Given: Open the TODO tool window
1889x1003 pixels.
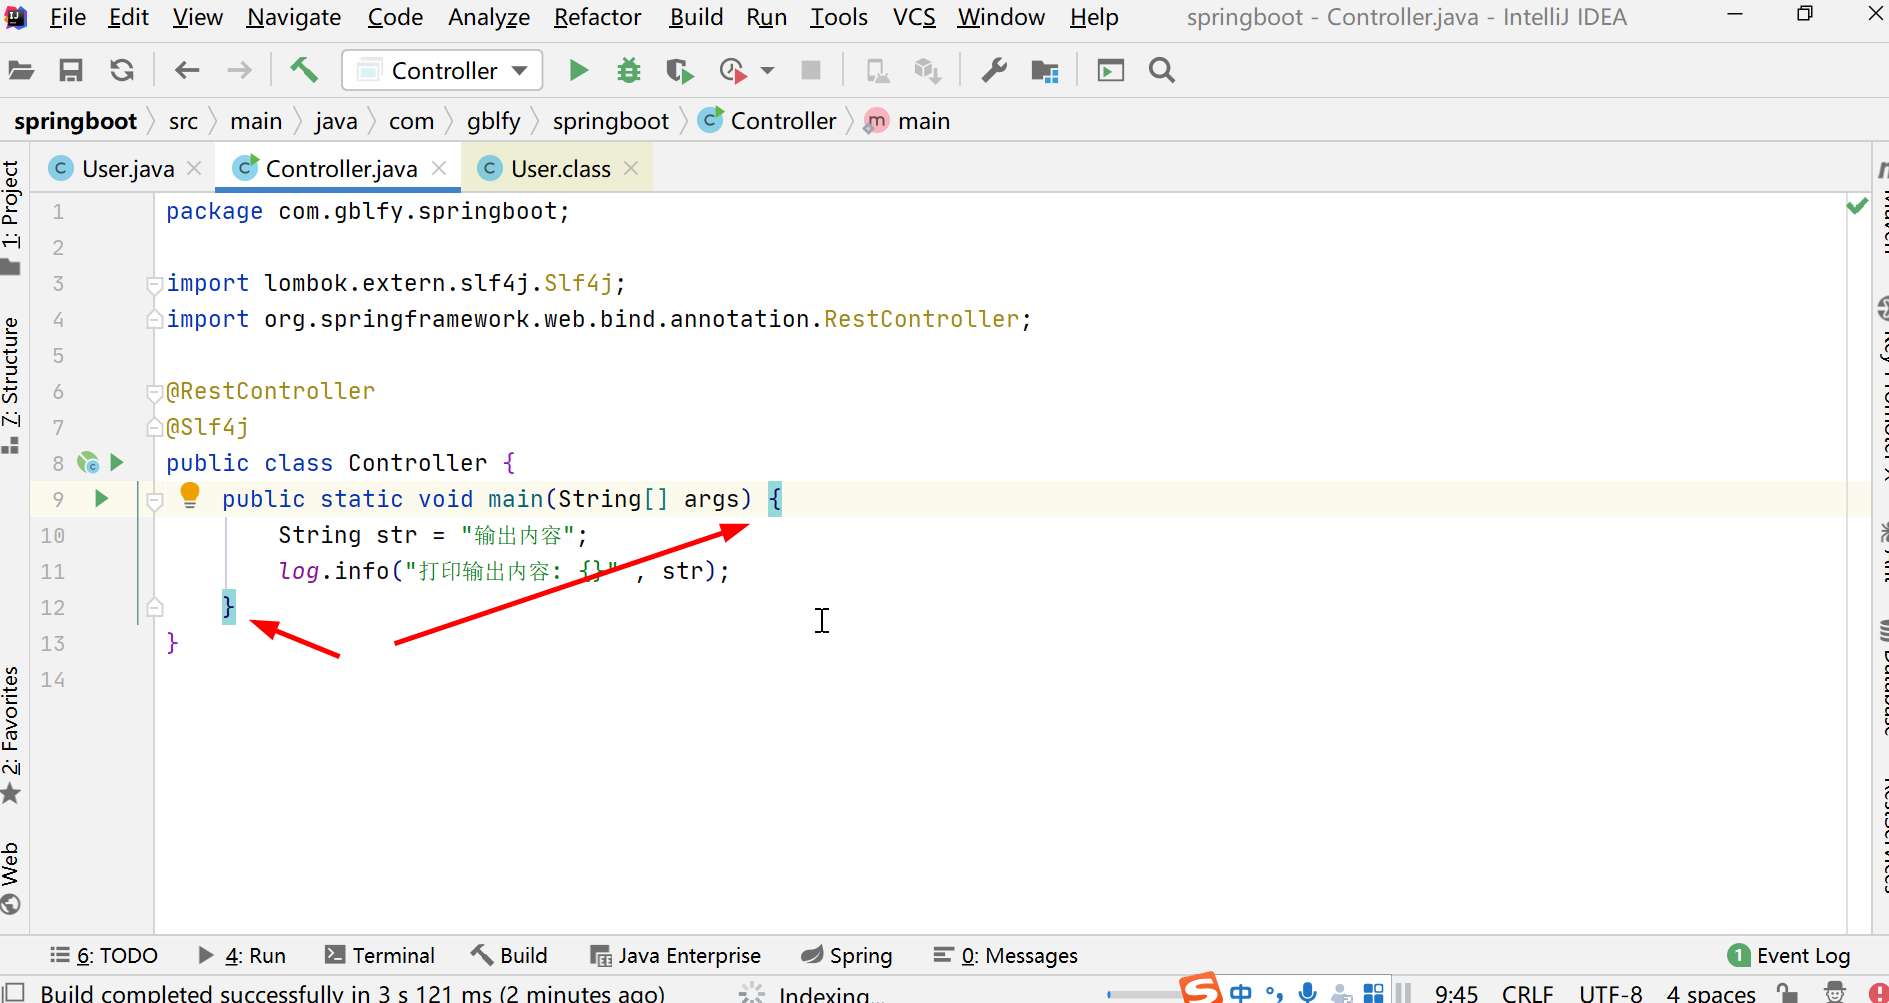Looking at the screenshot, I should tap(104, 956).
